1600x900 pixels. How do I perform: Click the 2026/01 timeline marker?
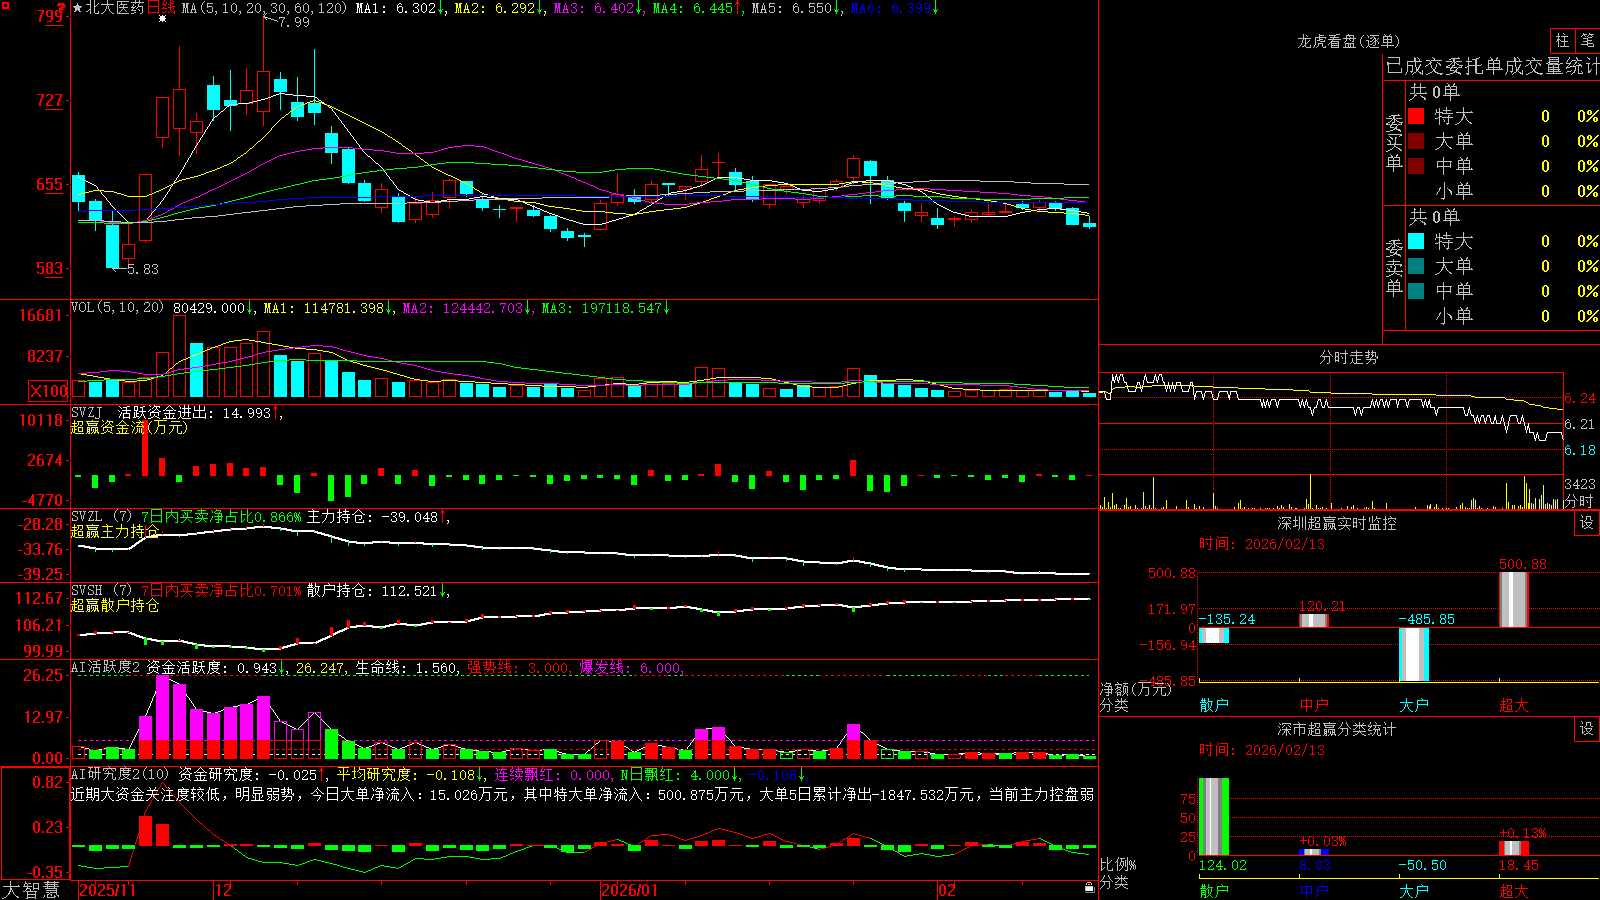(630, 890)
